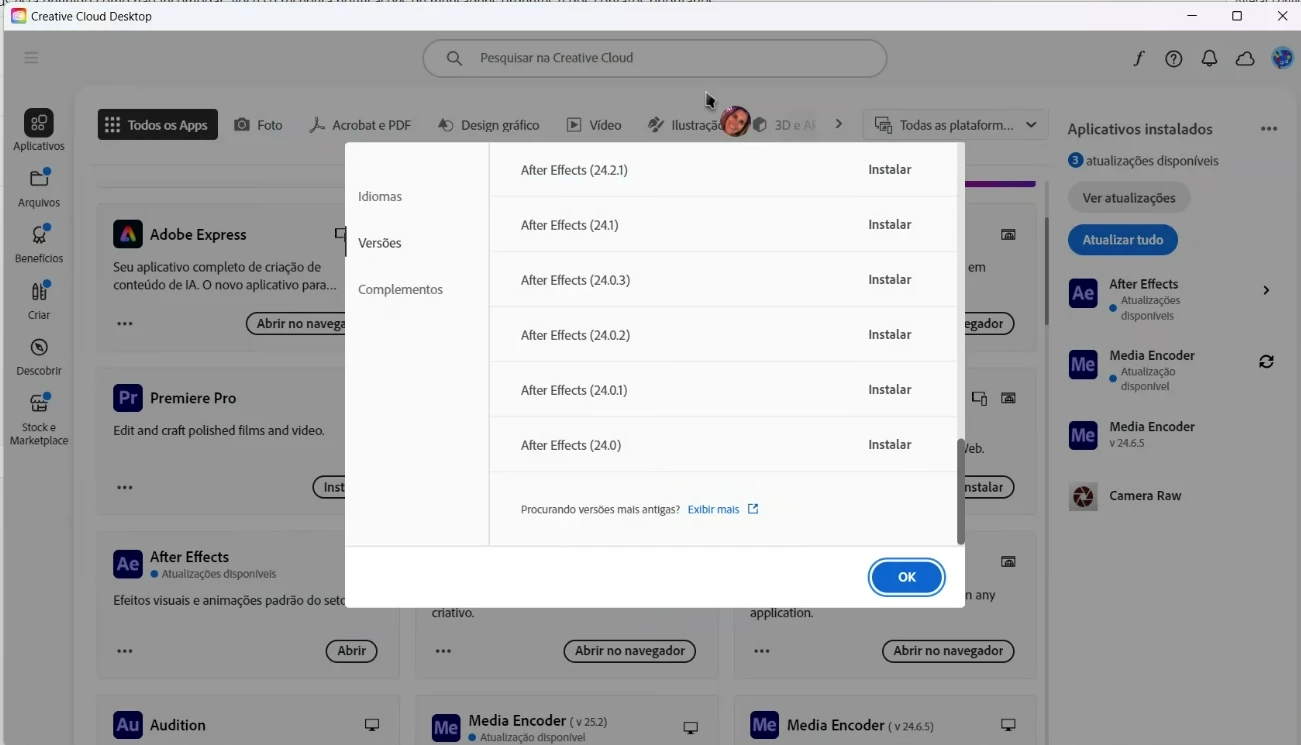Install After Effects (24.0.3)
Viewport: 1301px width, 745px height.
pos(889,280)
